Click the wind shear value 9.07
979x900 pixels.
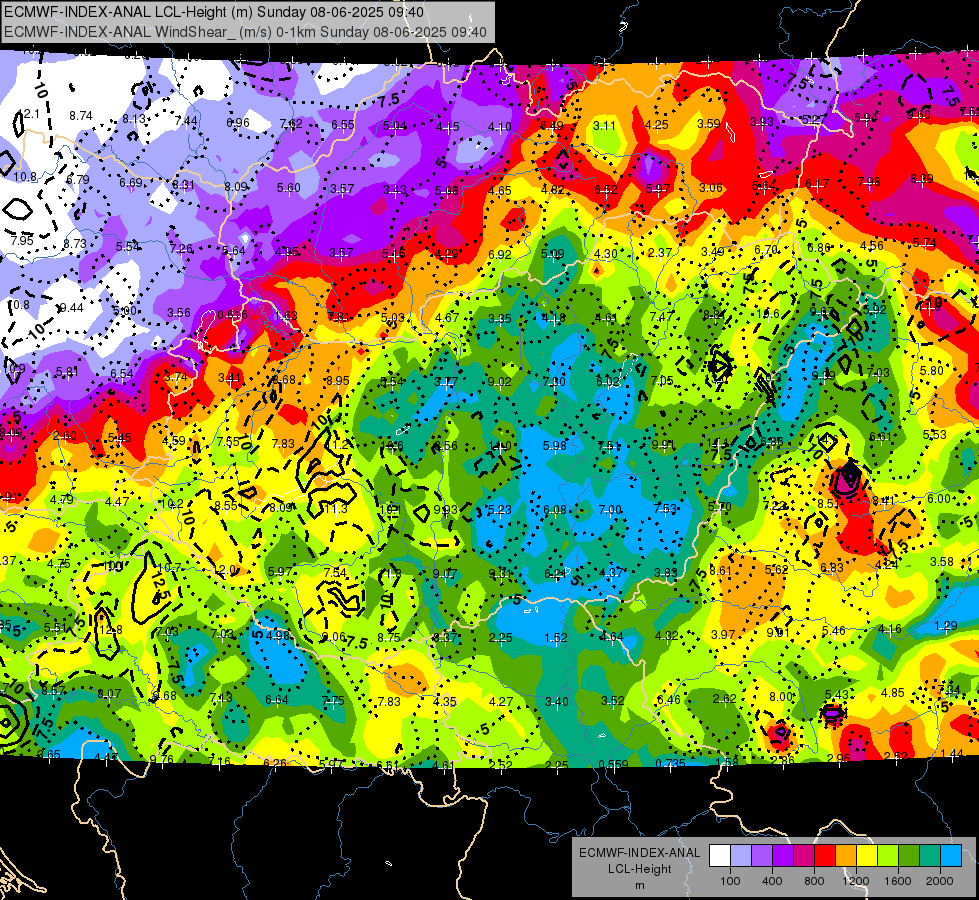click(444, 573)
